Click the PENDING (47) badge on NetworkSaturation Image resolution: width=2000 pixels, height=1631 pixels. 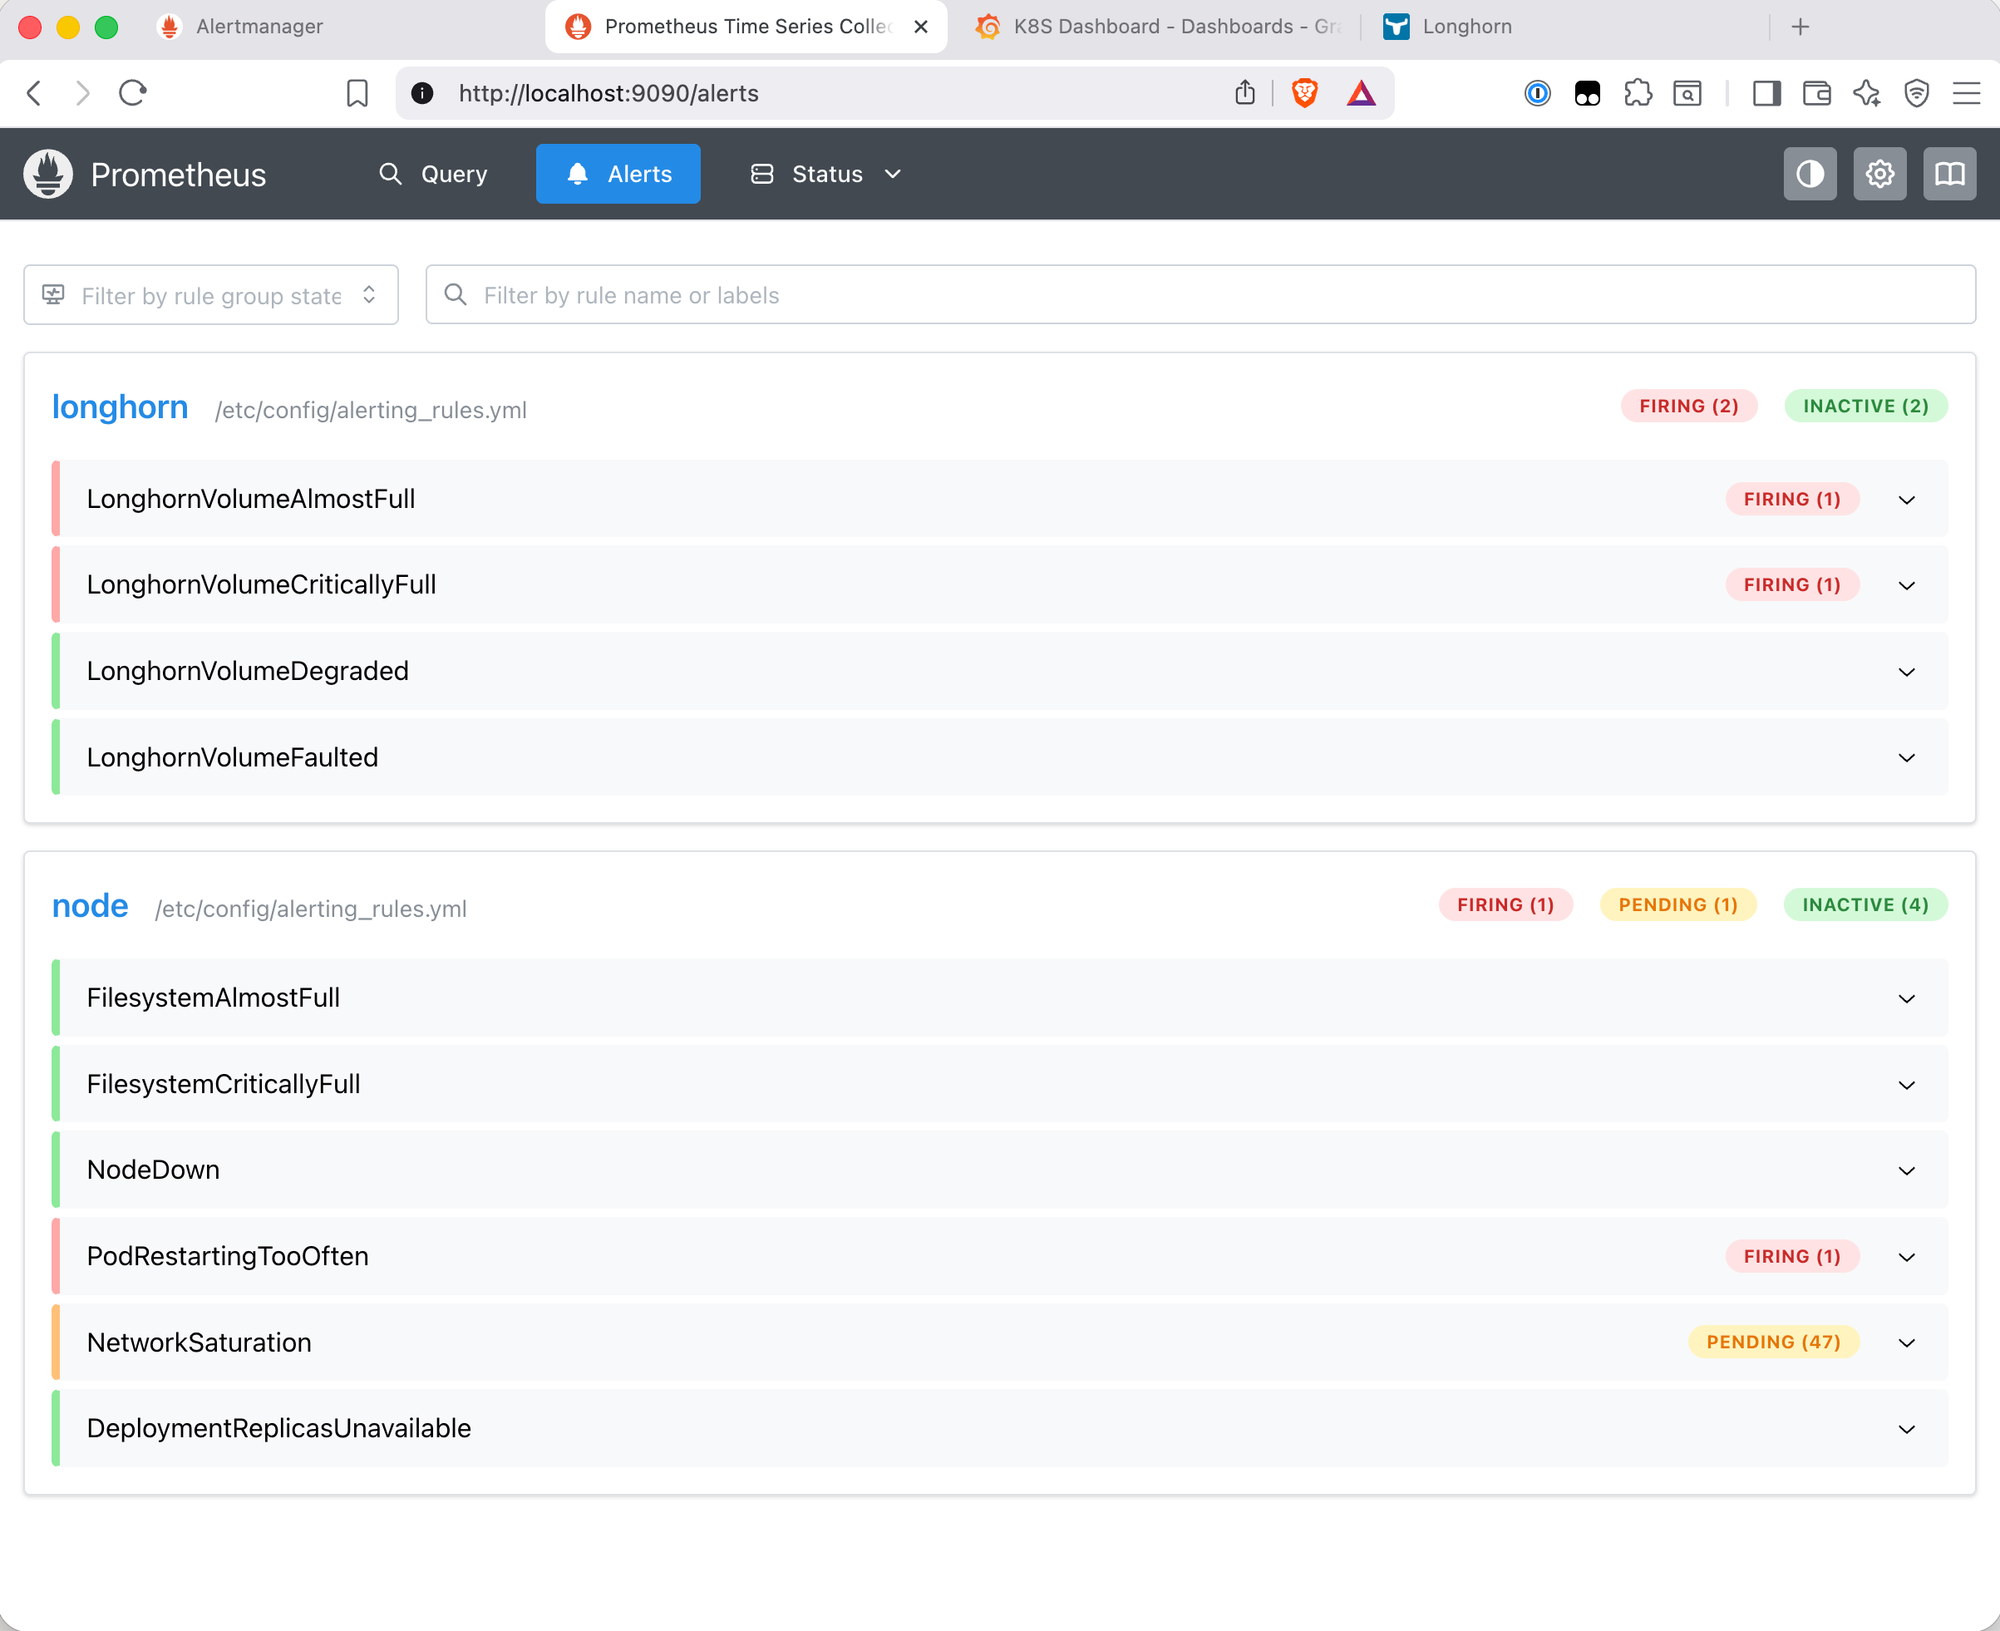point(1773,1342)
